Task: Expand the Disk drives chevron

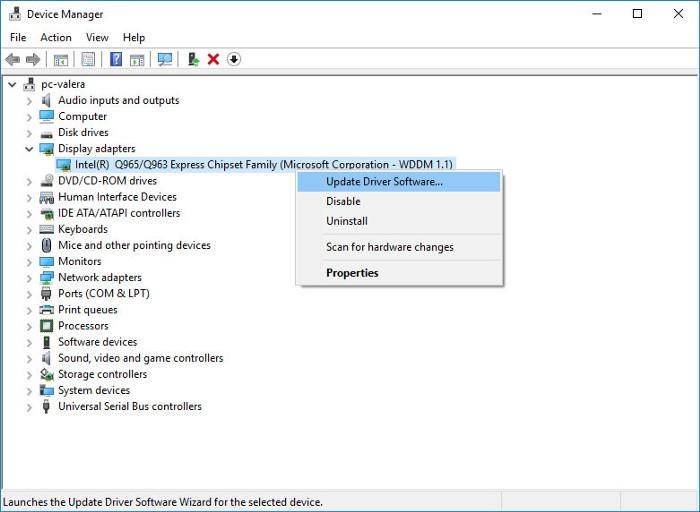Action: tap(29, 133)
